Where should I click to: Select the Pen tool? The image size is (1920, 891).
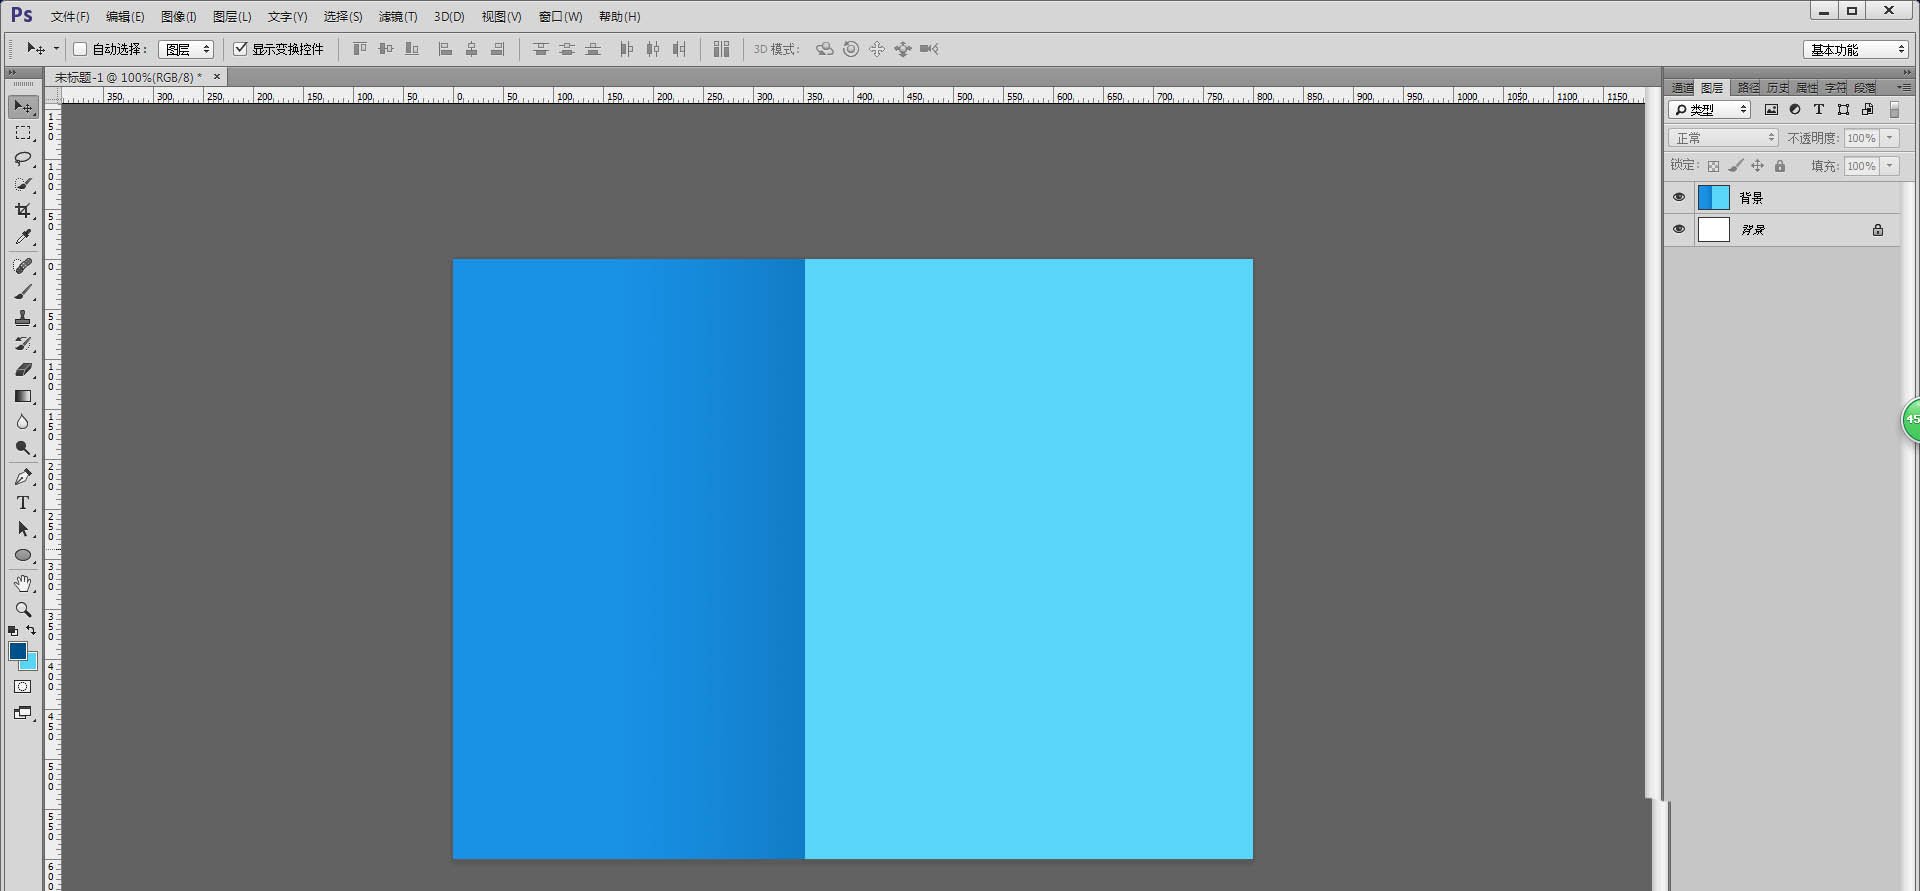[23, 477]
